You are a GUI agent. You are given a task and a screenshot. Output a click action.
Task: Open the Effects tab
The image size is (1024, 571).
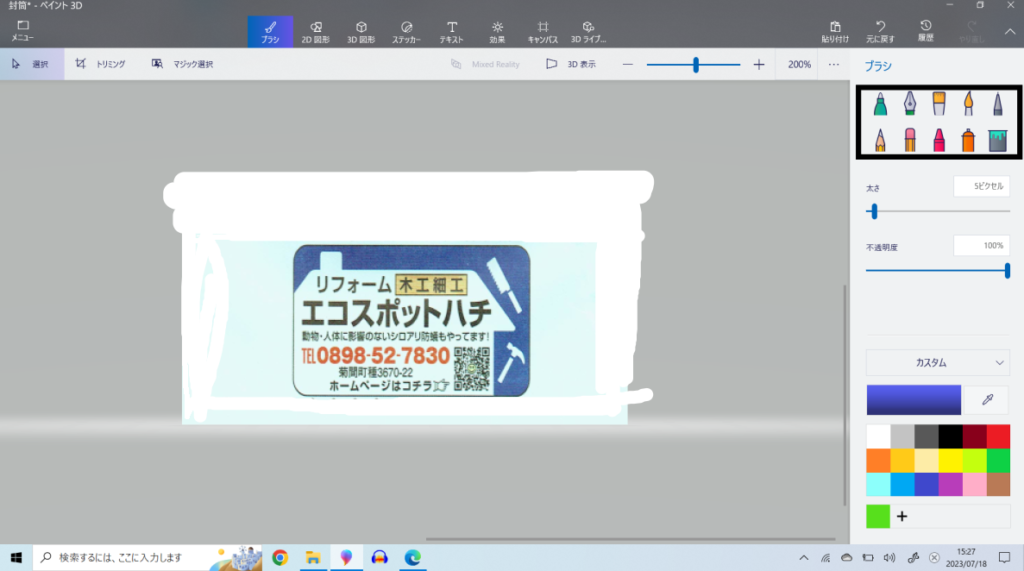[497, 31]
